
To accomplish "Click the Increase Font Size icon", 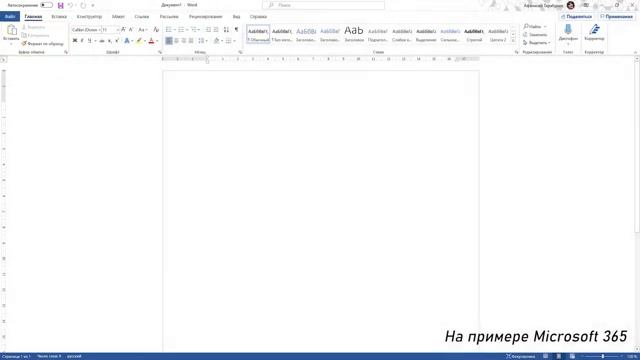I will point(123,30).
